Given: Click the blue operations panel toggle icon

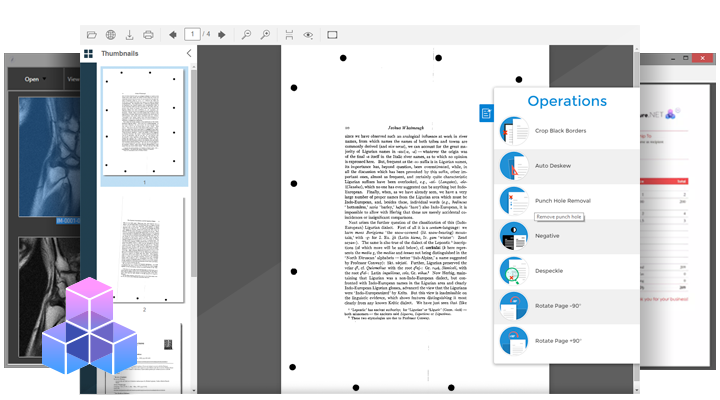Looking at the screenshot, I should 486,113.
